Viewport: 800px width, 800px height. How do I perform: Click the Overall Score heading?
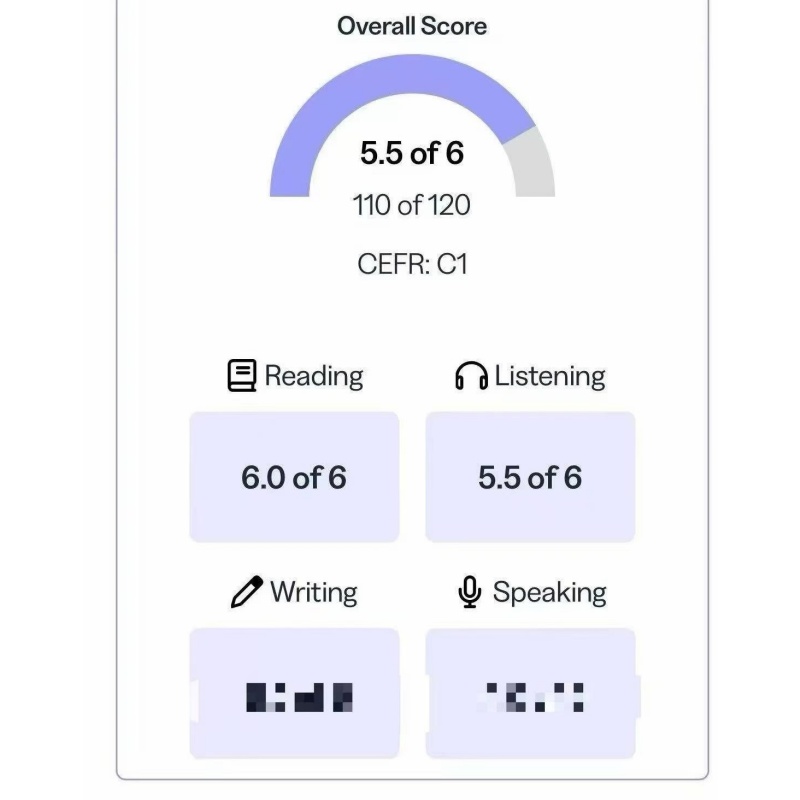pyautogui.click(x=412, y=26)
